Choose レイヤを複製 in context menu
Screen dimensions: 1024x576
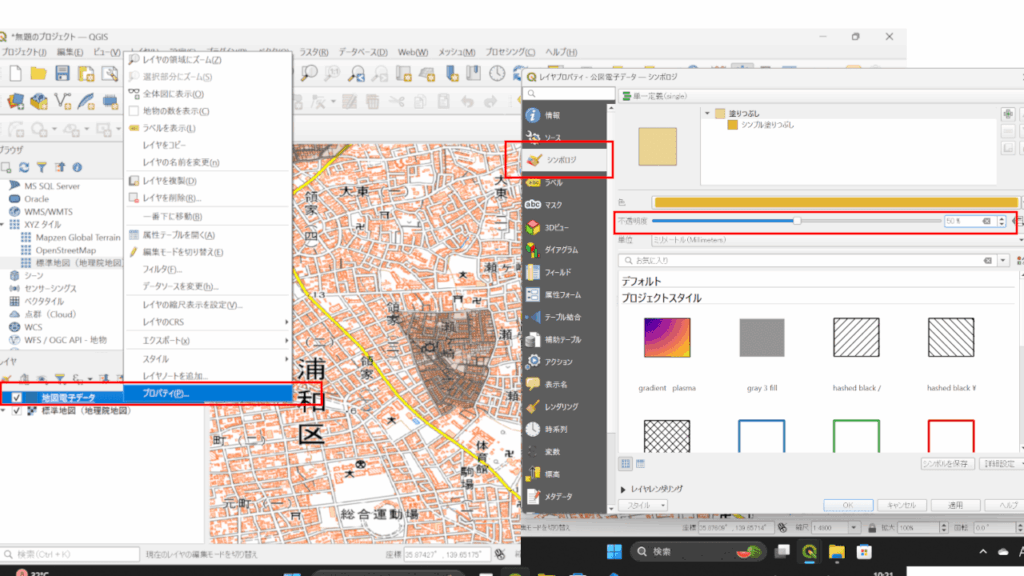pyautogui.click(x=208, y=180)
